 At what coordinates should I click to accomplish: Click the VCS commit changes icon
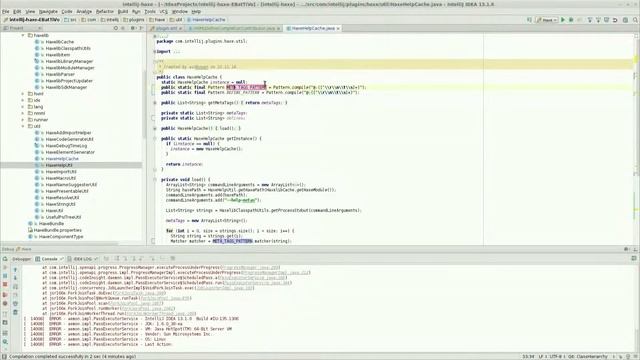(x=598, y=20)
